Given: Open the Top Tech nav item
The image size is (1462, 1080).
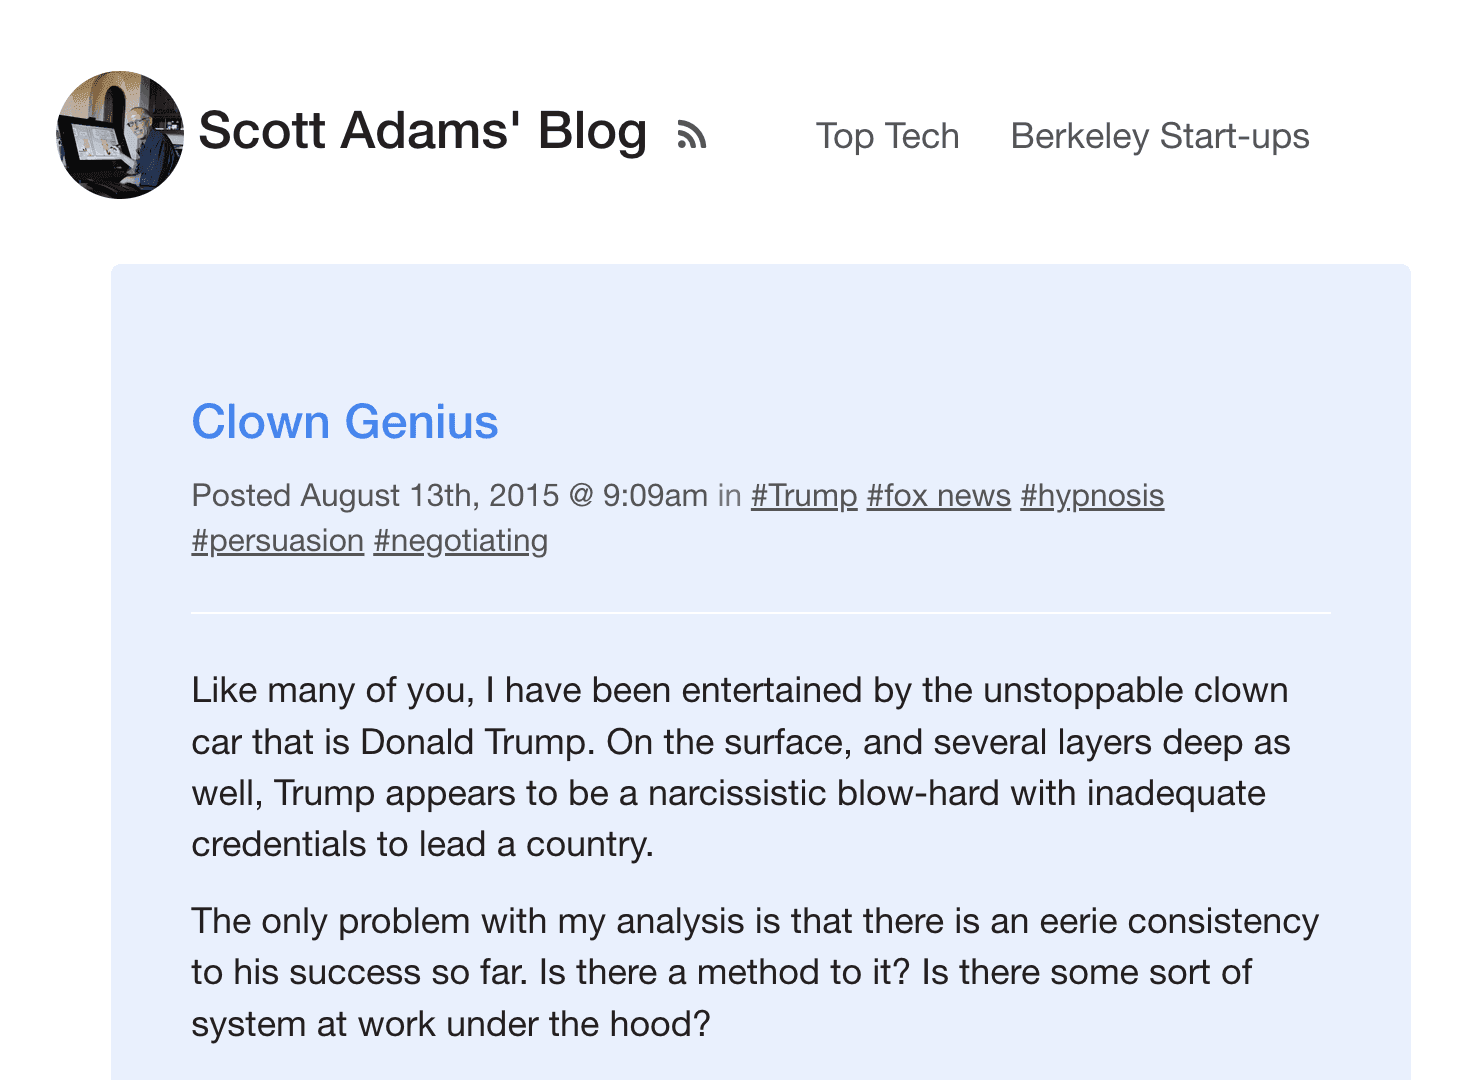Looking at the screenshot, I should (887, 136).
